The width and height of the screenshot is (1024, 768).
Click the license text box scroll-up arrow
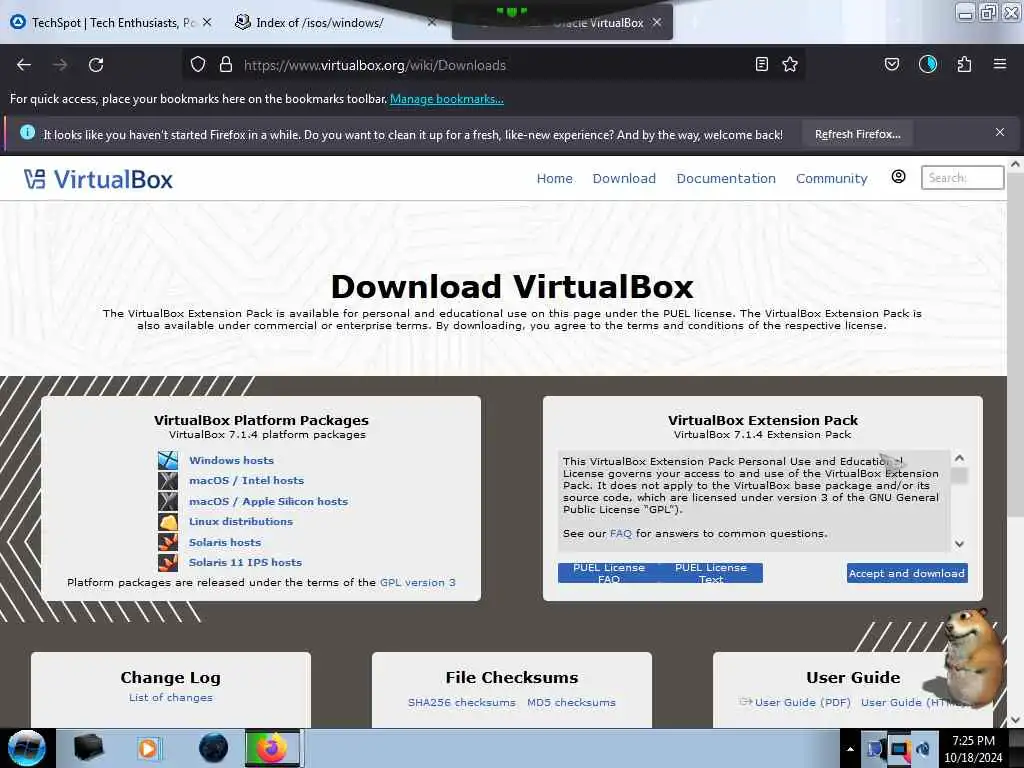click(959, 458)
